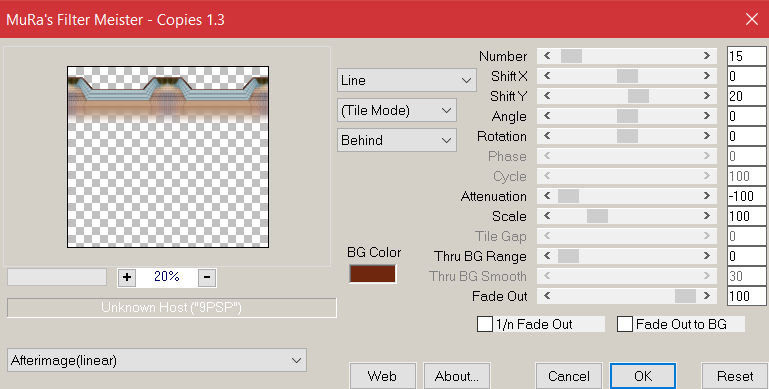The width and height of the screenshot is (769, 389).
Task: Enable the 1/n Fade Out checkbox
Action: tap(485, 324)
